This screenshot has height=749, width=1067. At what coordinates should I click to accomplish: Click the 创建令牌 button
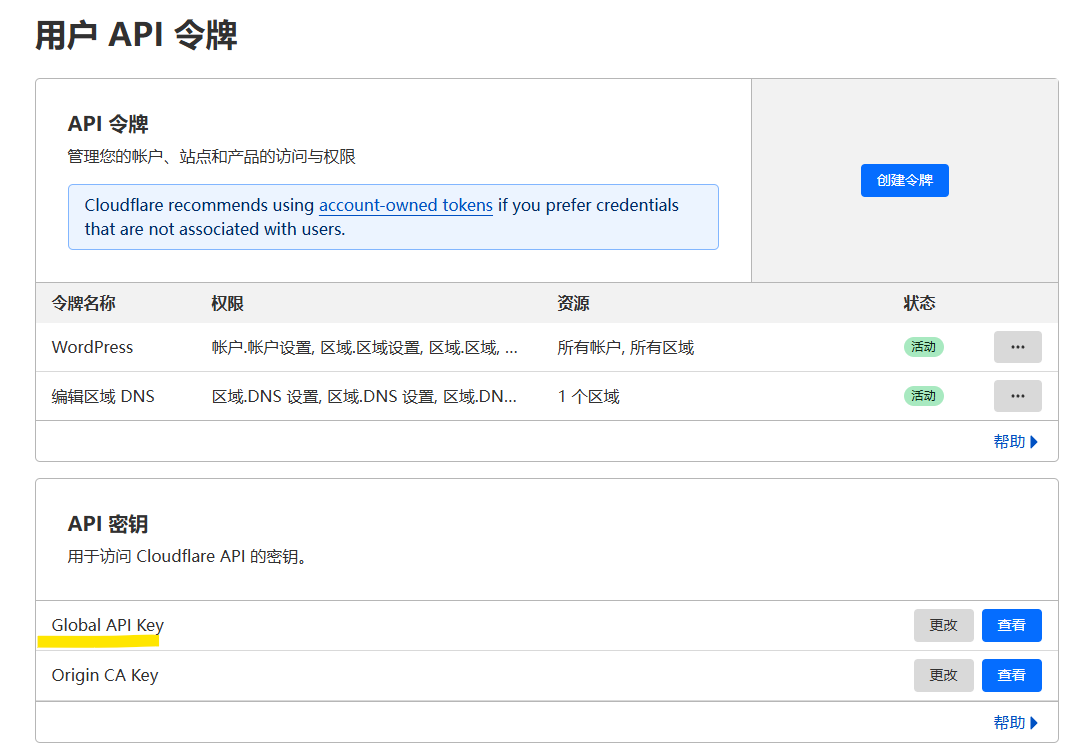point(904,180)
